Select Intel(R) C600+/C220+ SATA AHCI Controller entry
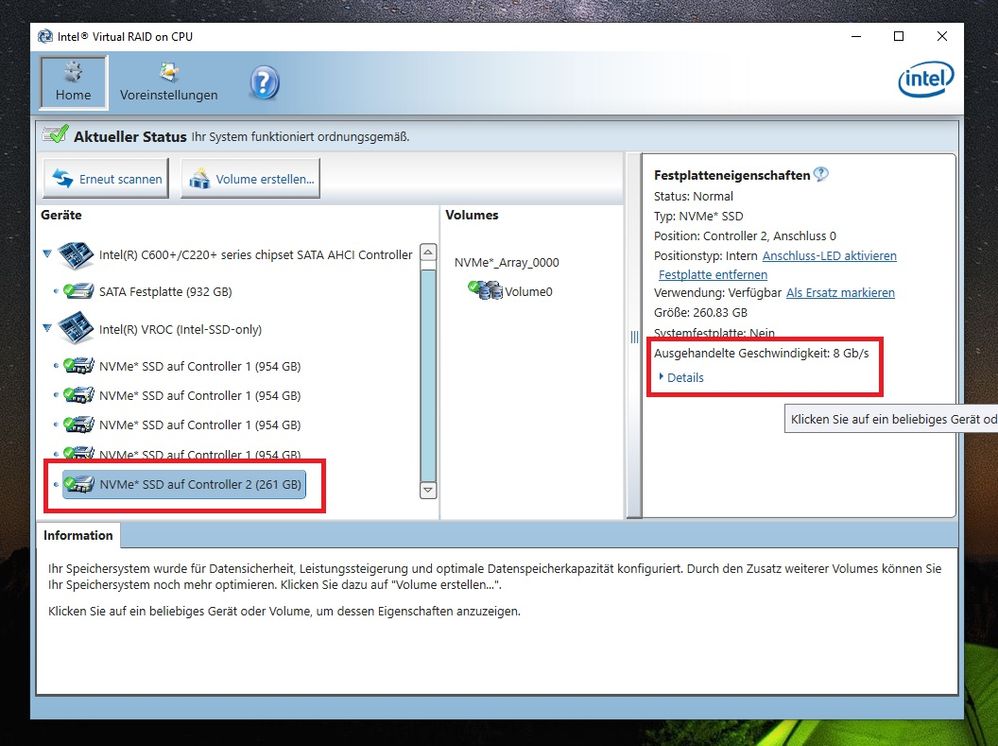The height and width of the screenshot is (746, 998). click(x=255, y=255)
